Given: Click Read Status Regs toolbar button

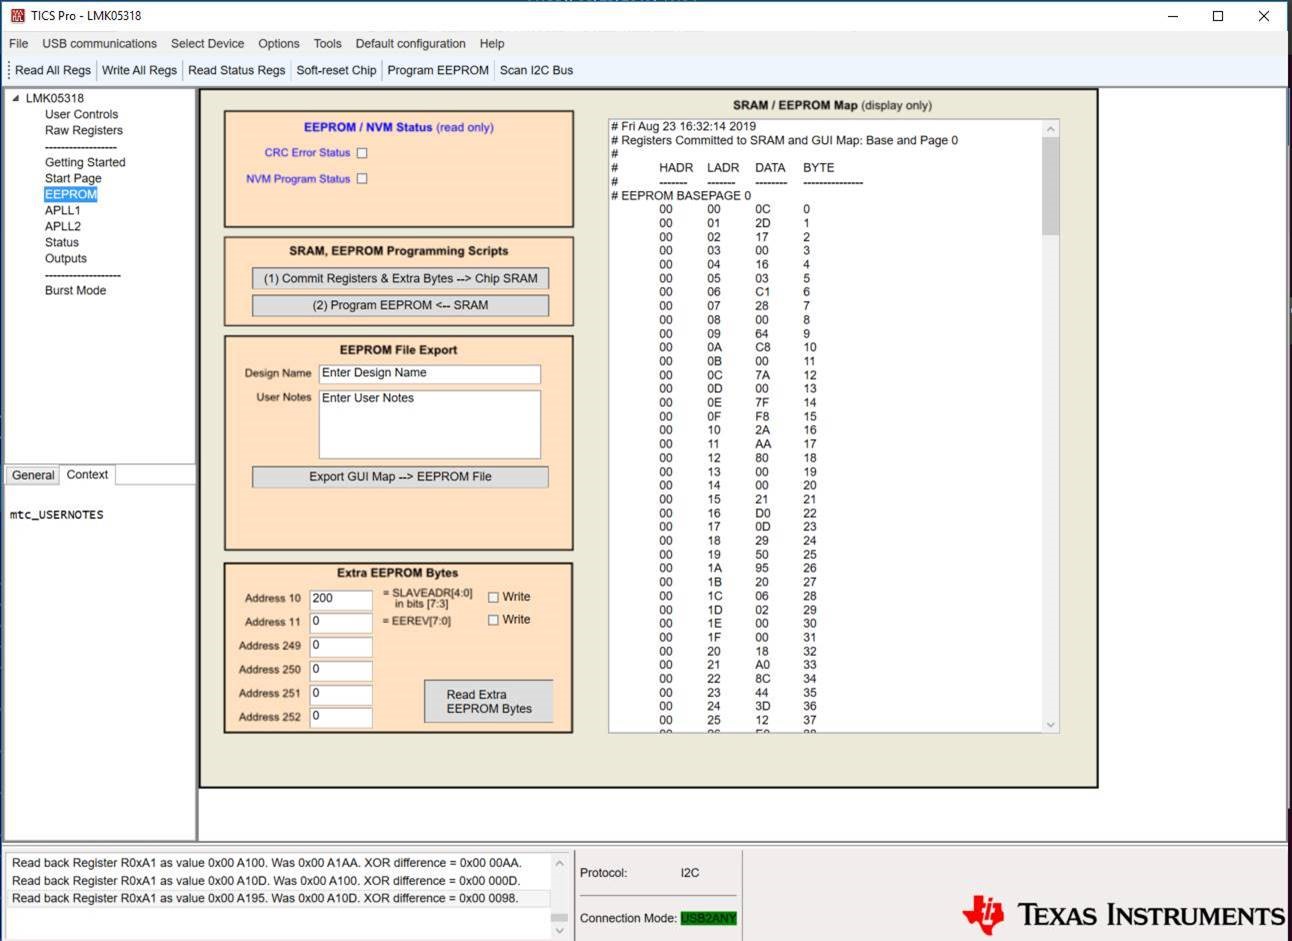Looking at the screenshot, I should coord(236,70).
